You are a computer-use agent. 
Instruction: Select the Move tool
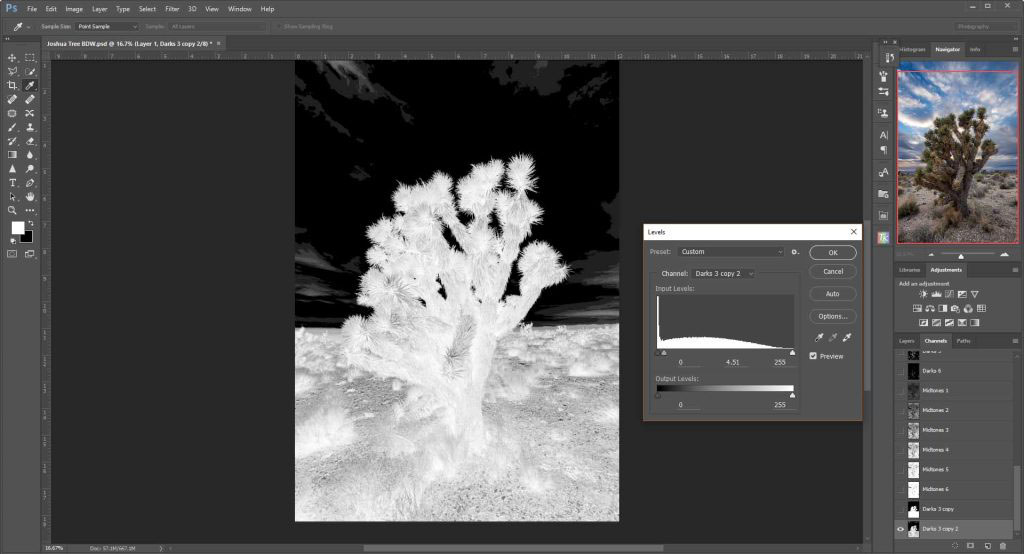[x=12, y=58]
